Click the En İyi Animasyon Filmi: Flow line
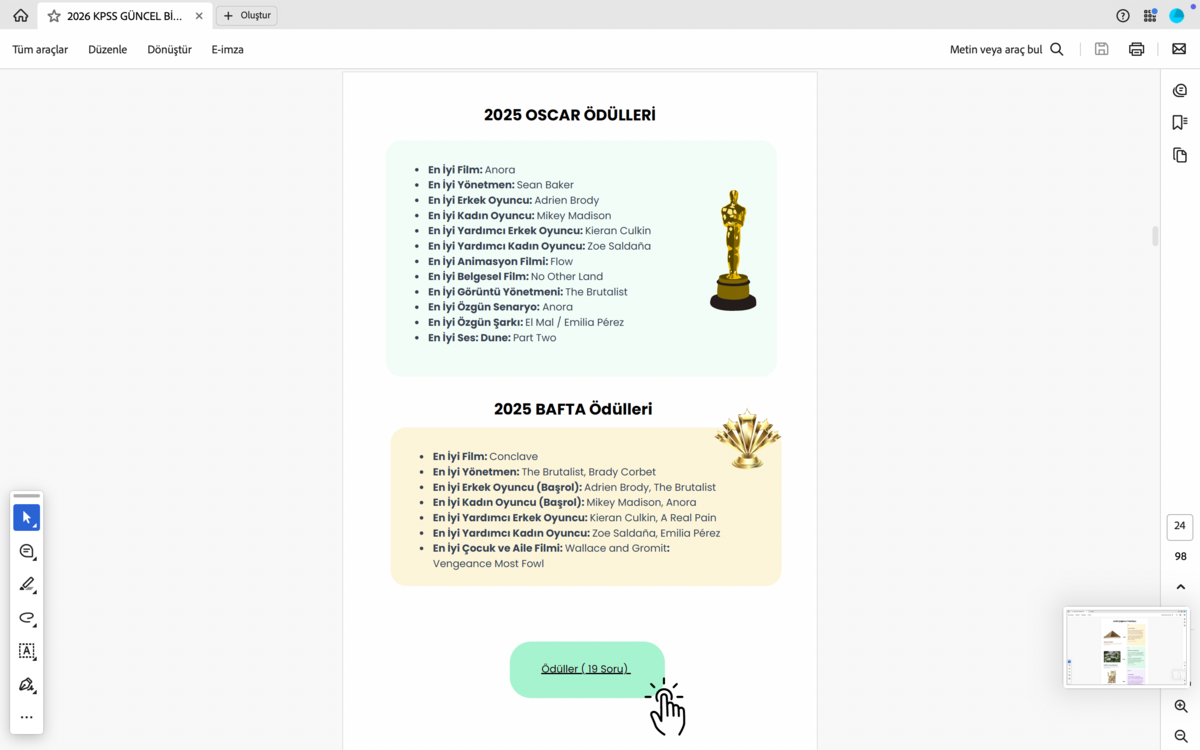Screen dimensions: 1200x750 click(x=501, y=261)
